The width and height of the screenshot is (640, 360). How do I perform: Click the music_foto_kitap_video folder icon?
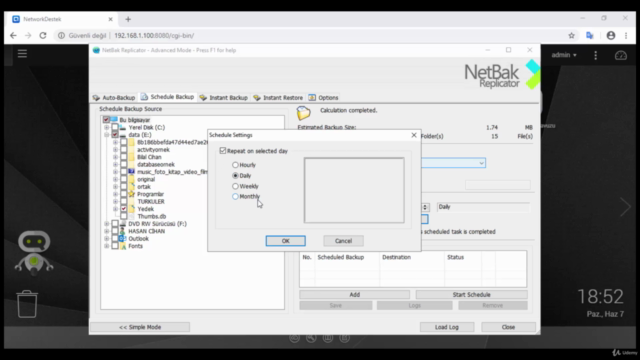tap(131, 172)
